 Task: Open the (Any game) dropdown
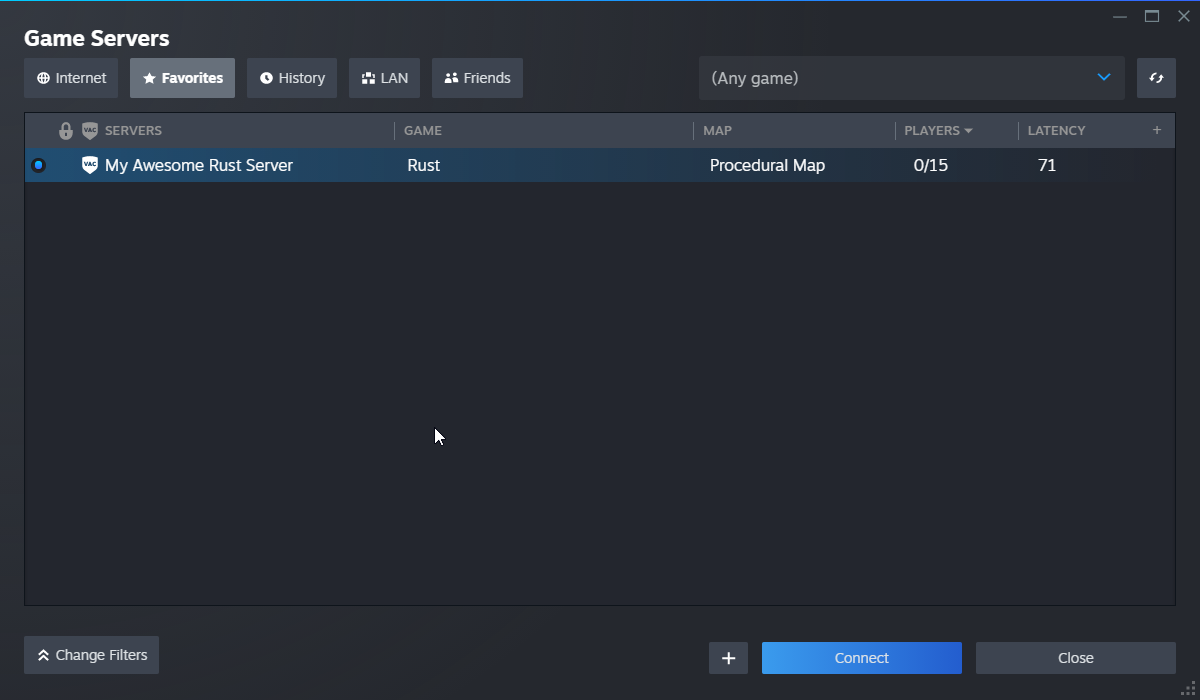click(912, 77)
